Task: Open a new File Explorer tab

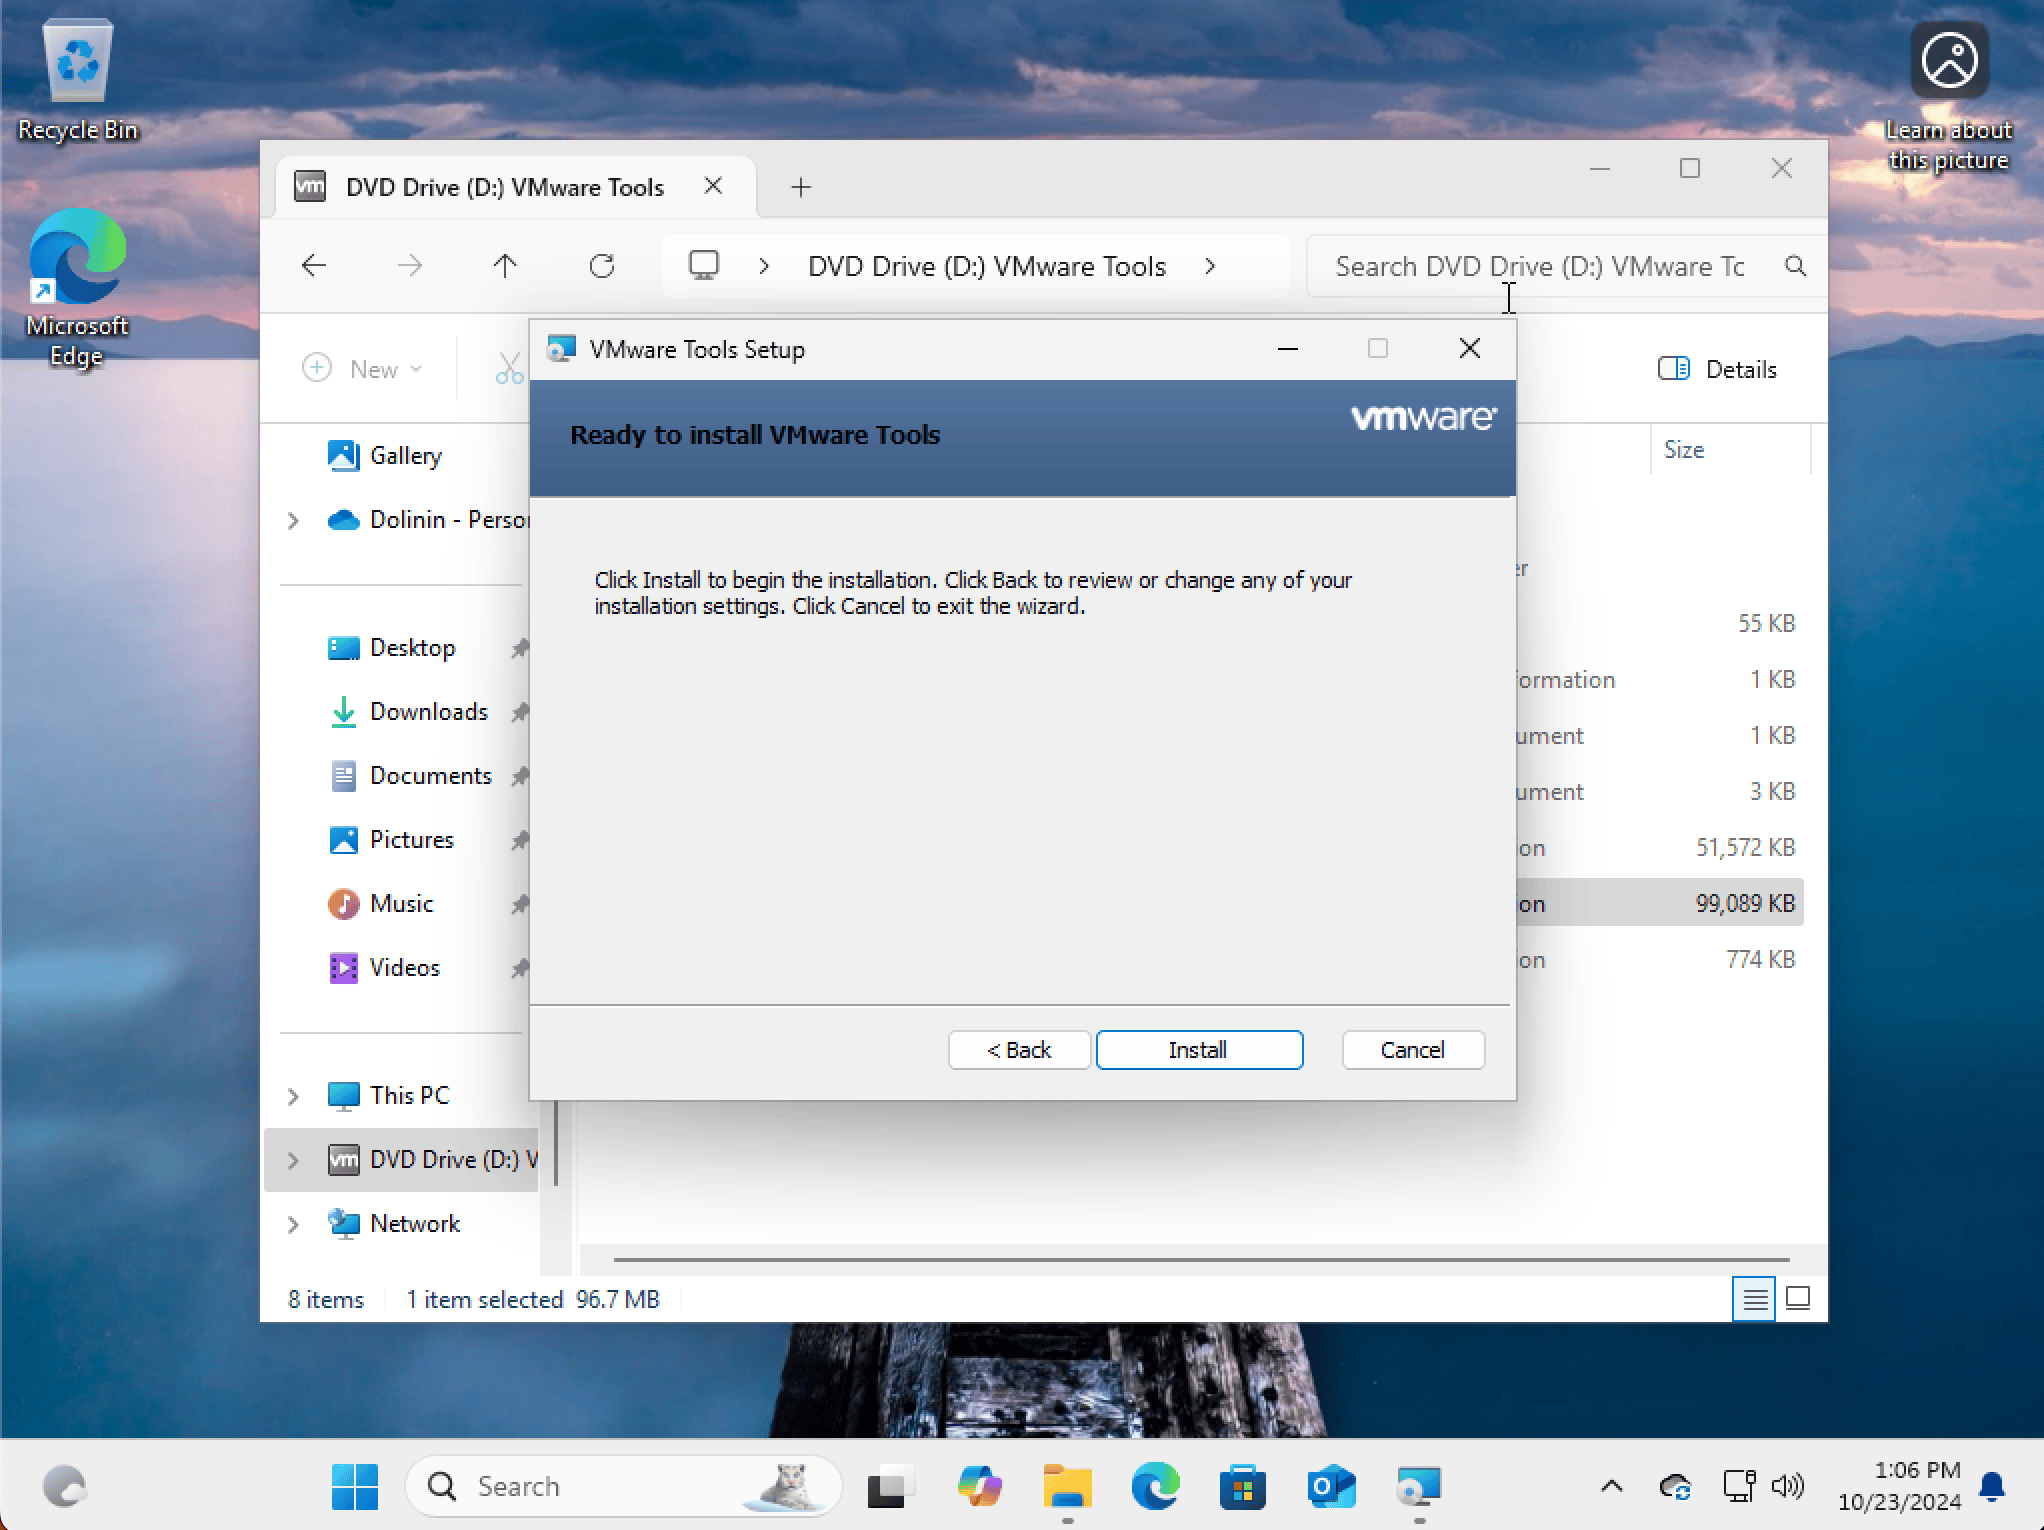Action: pos(801,187)
